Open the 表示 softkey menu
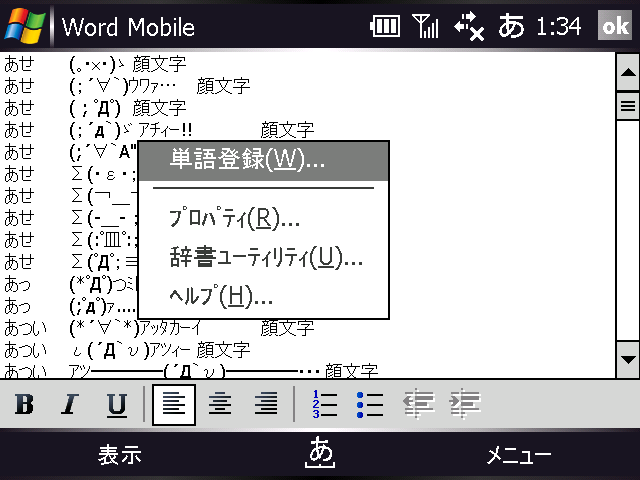The height and width of the screenshot is (480, 640). (x=120, y=454)
